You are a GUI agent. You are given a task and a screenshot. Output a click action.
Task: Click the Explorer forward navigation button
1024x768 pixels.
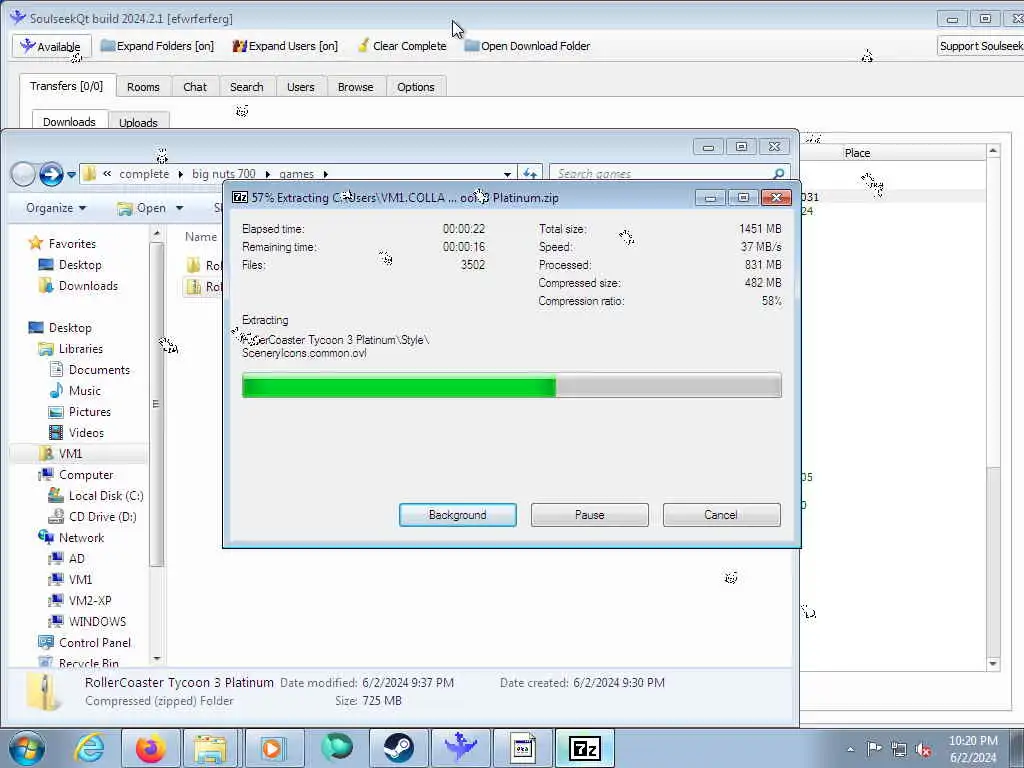click(x=51, y=174)
